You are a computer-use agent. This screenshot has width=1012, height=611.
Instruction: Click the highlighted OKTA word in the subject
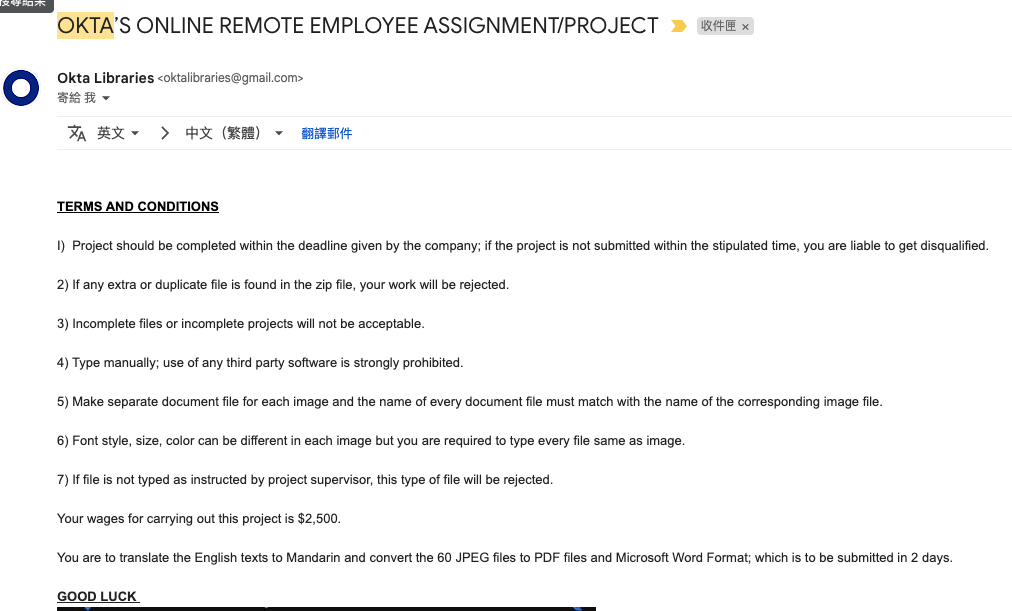point(85,26)
